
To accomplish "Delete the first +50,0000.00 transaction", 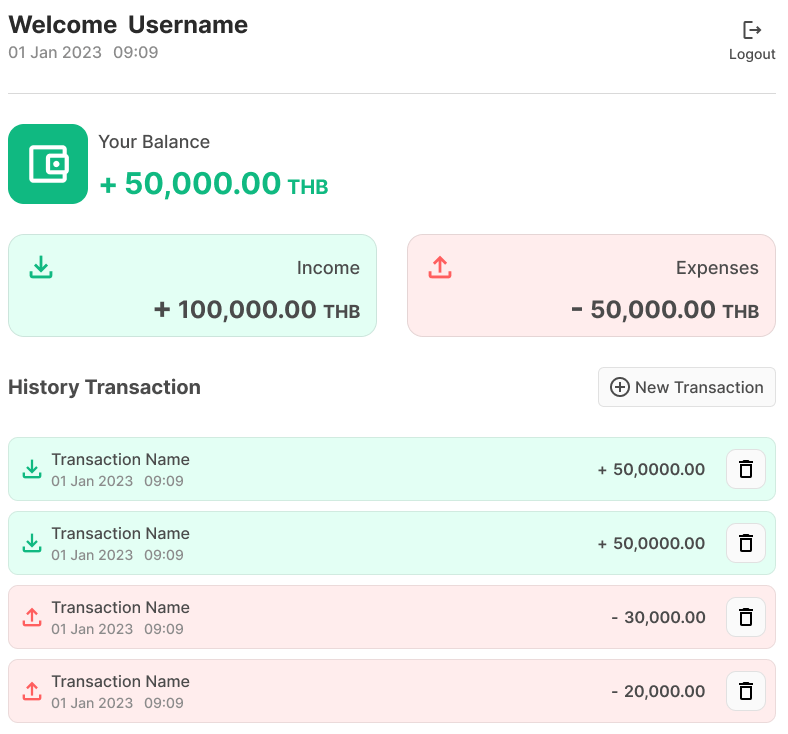I will (x=746, y=469).
